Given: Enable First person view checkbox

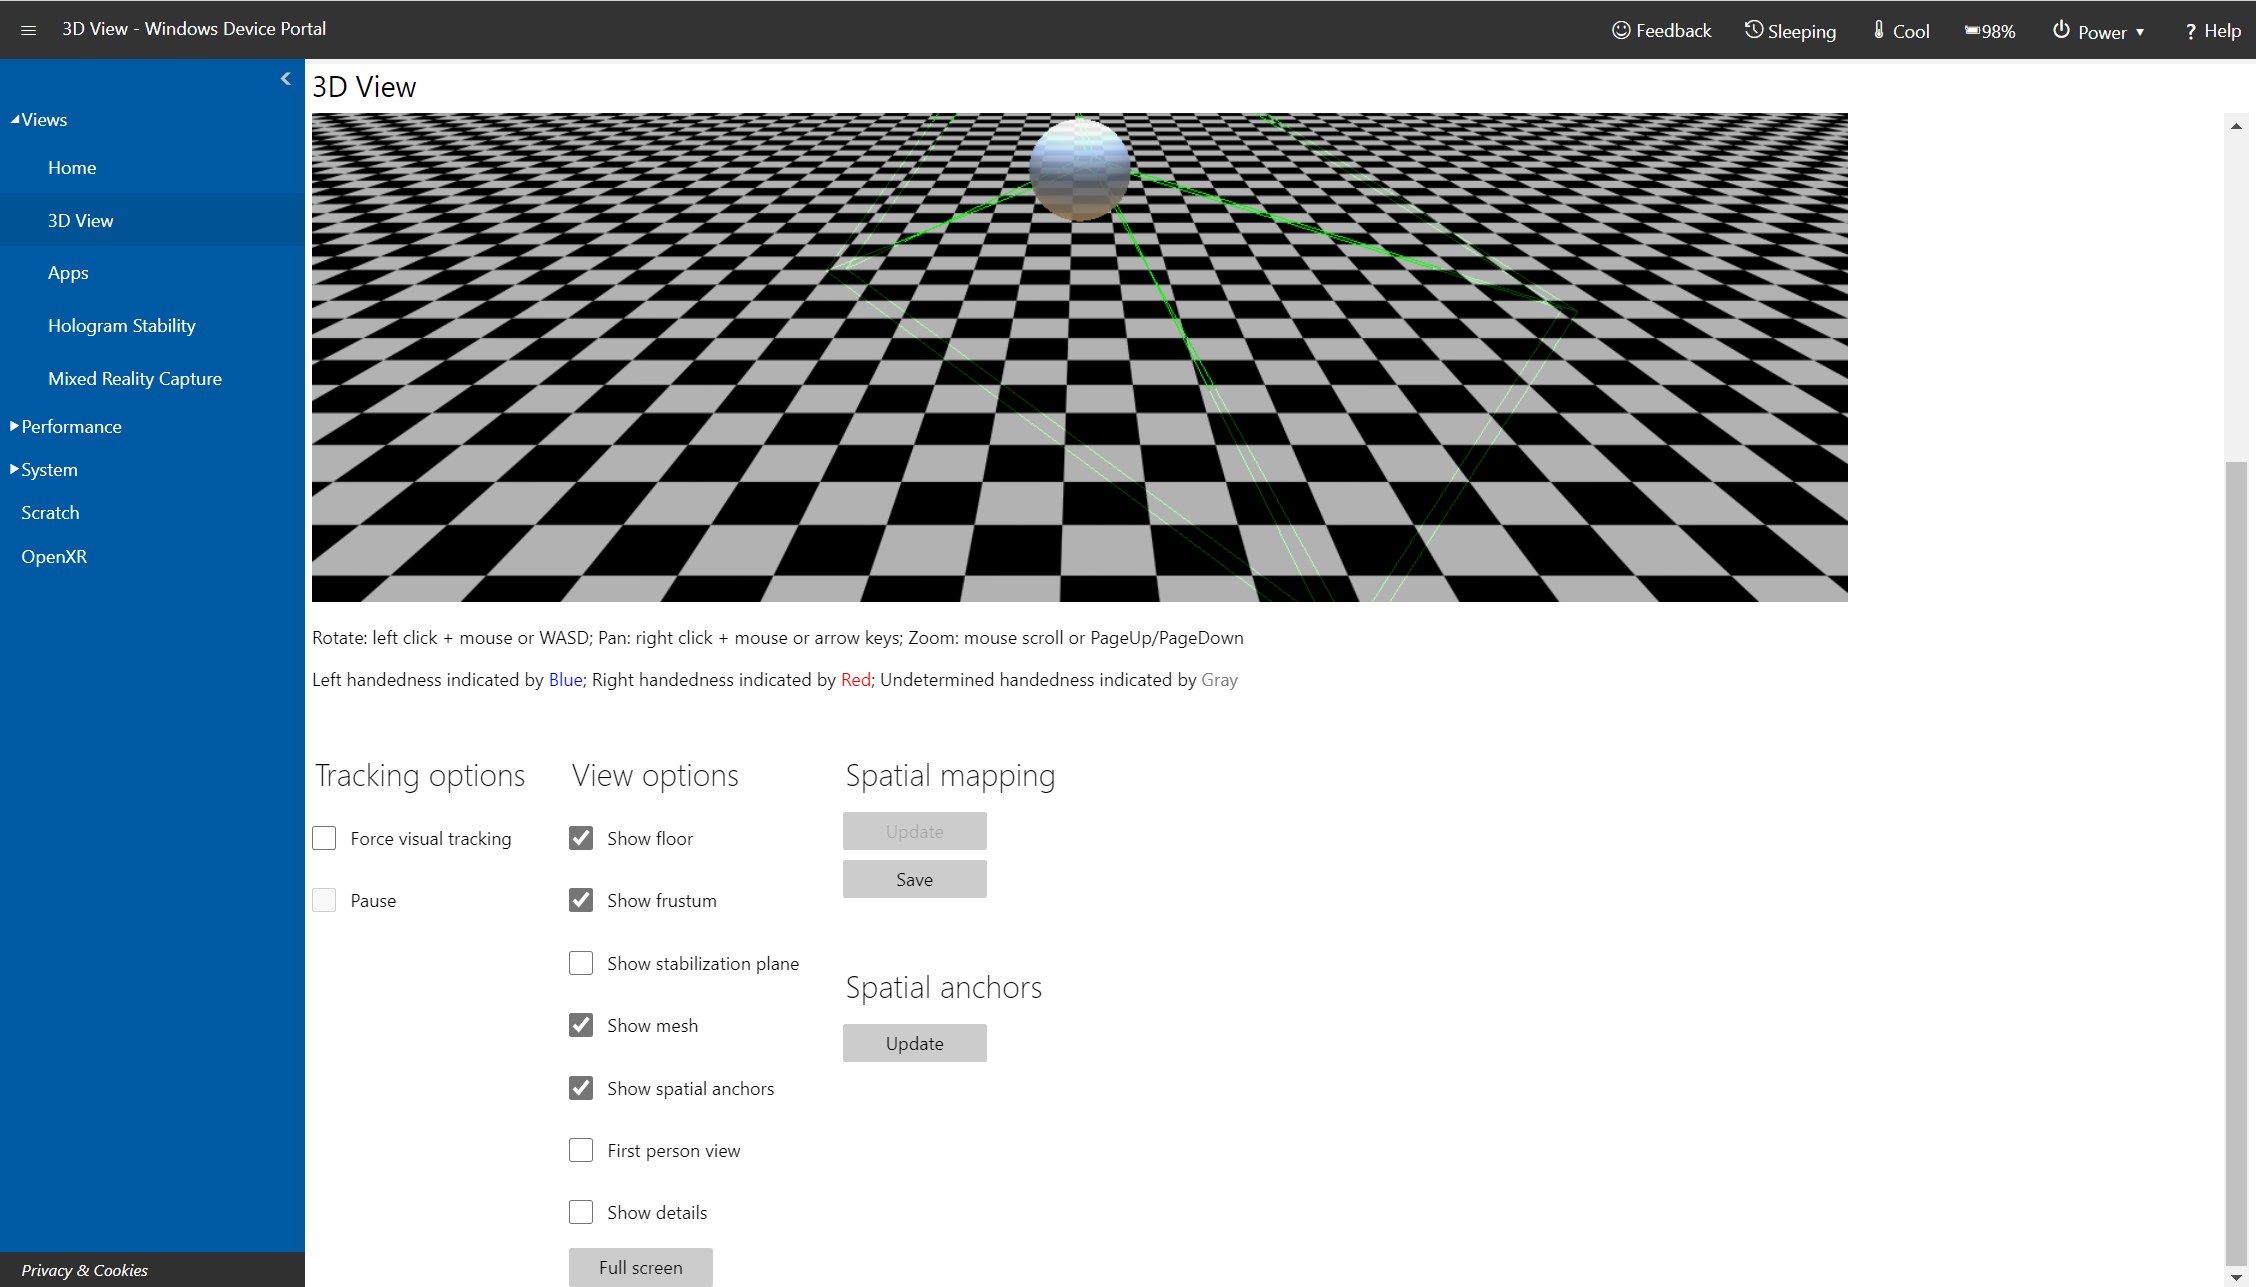Looking at the screenshot, I should [x=583, y=1149].
